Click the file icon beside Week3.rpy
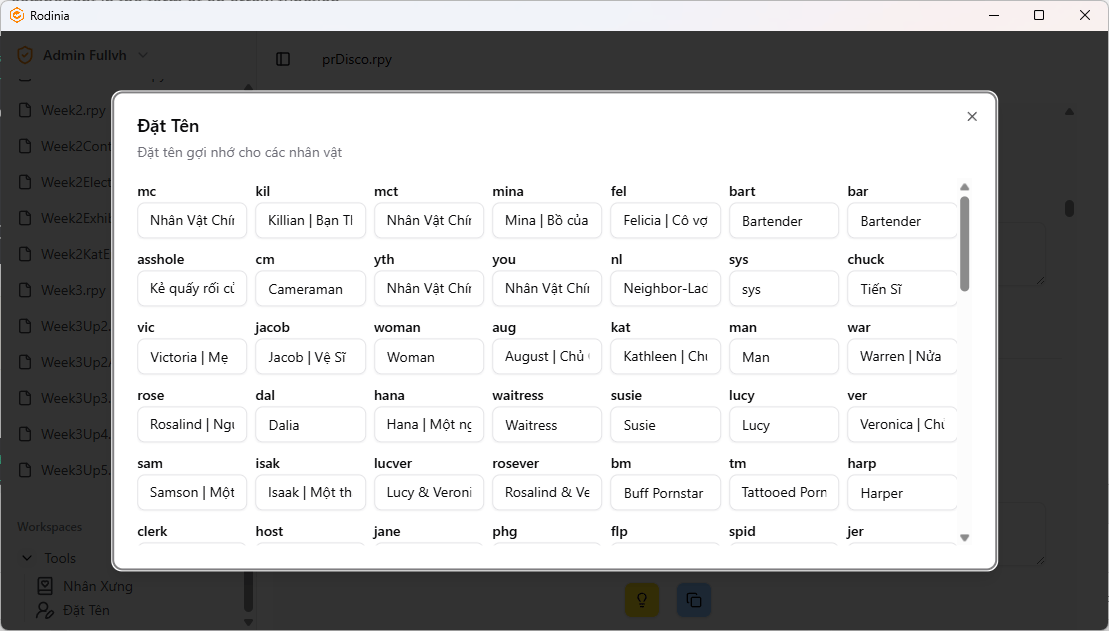Image resolution: width=1109 pixels, height=631 pixels. coord(25,290)
